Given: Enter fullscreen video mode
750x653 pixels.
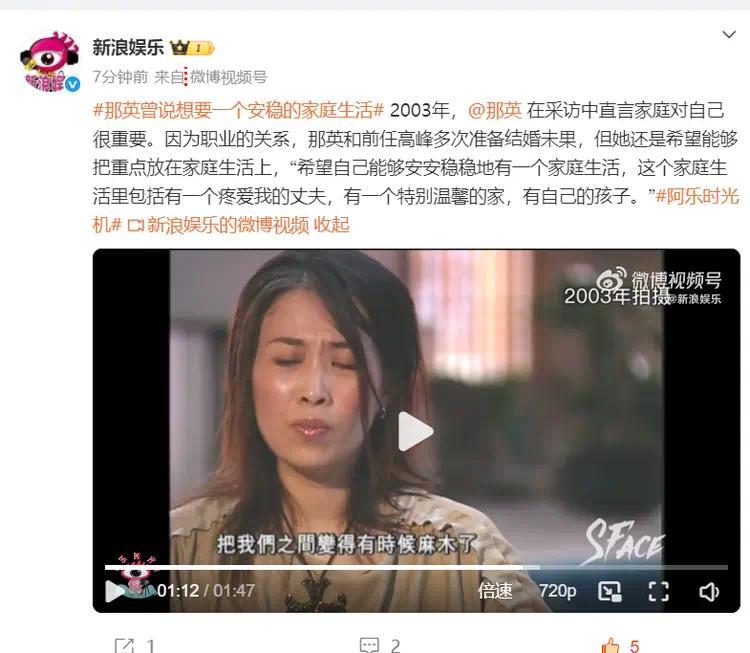Looking at the screenshot, I should pyautogui.click(x=659, y=592).
